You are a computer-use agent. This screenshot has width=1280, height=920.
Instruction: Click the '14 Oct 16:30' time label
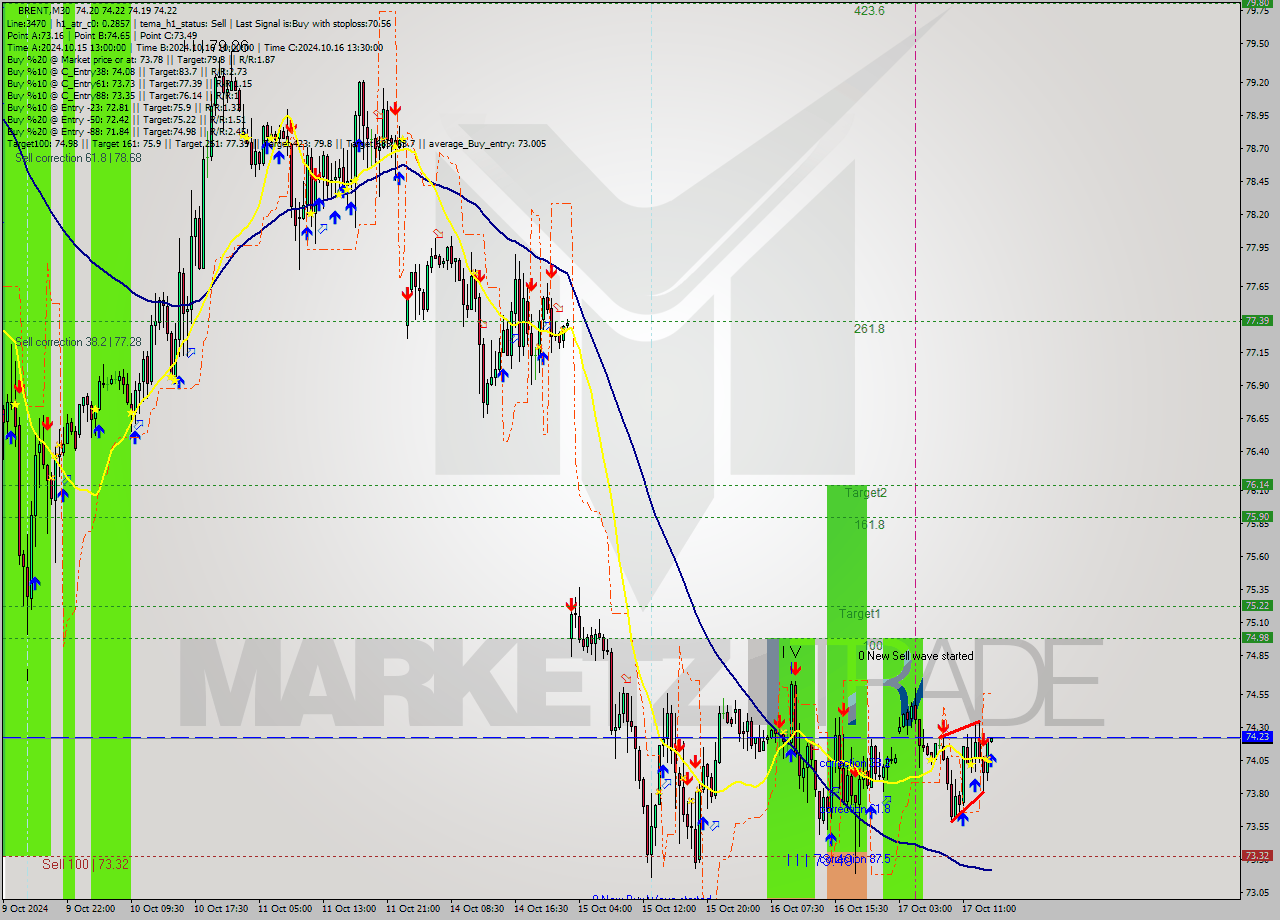[x=541, y=909]
